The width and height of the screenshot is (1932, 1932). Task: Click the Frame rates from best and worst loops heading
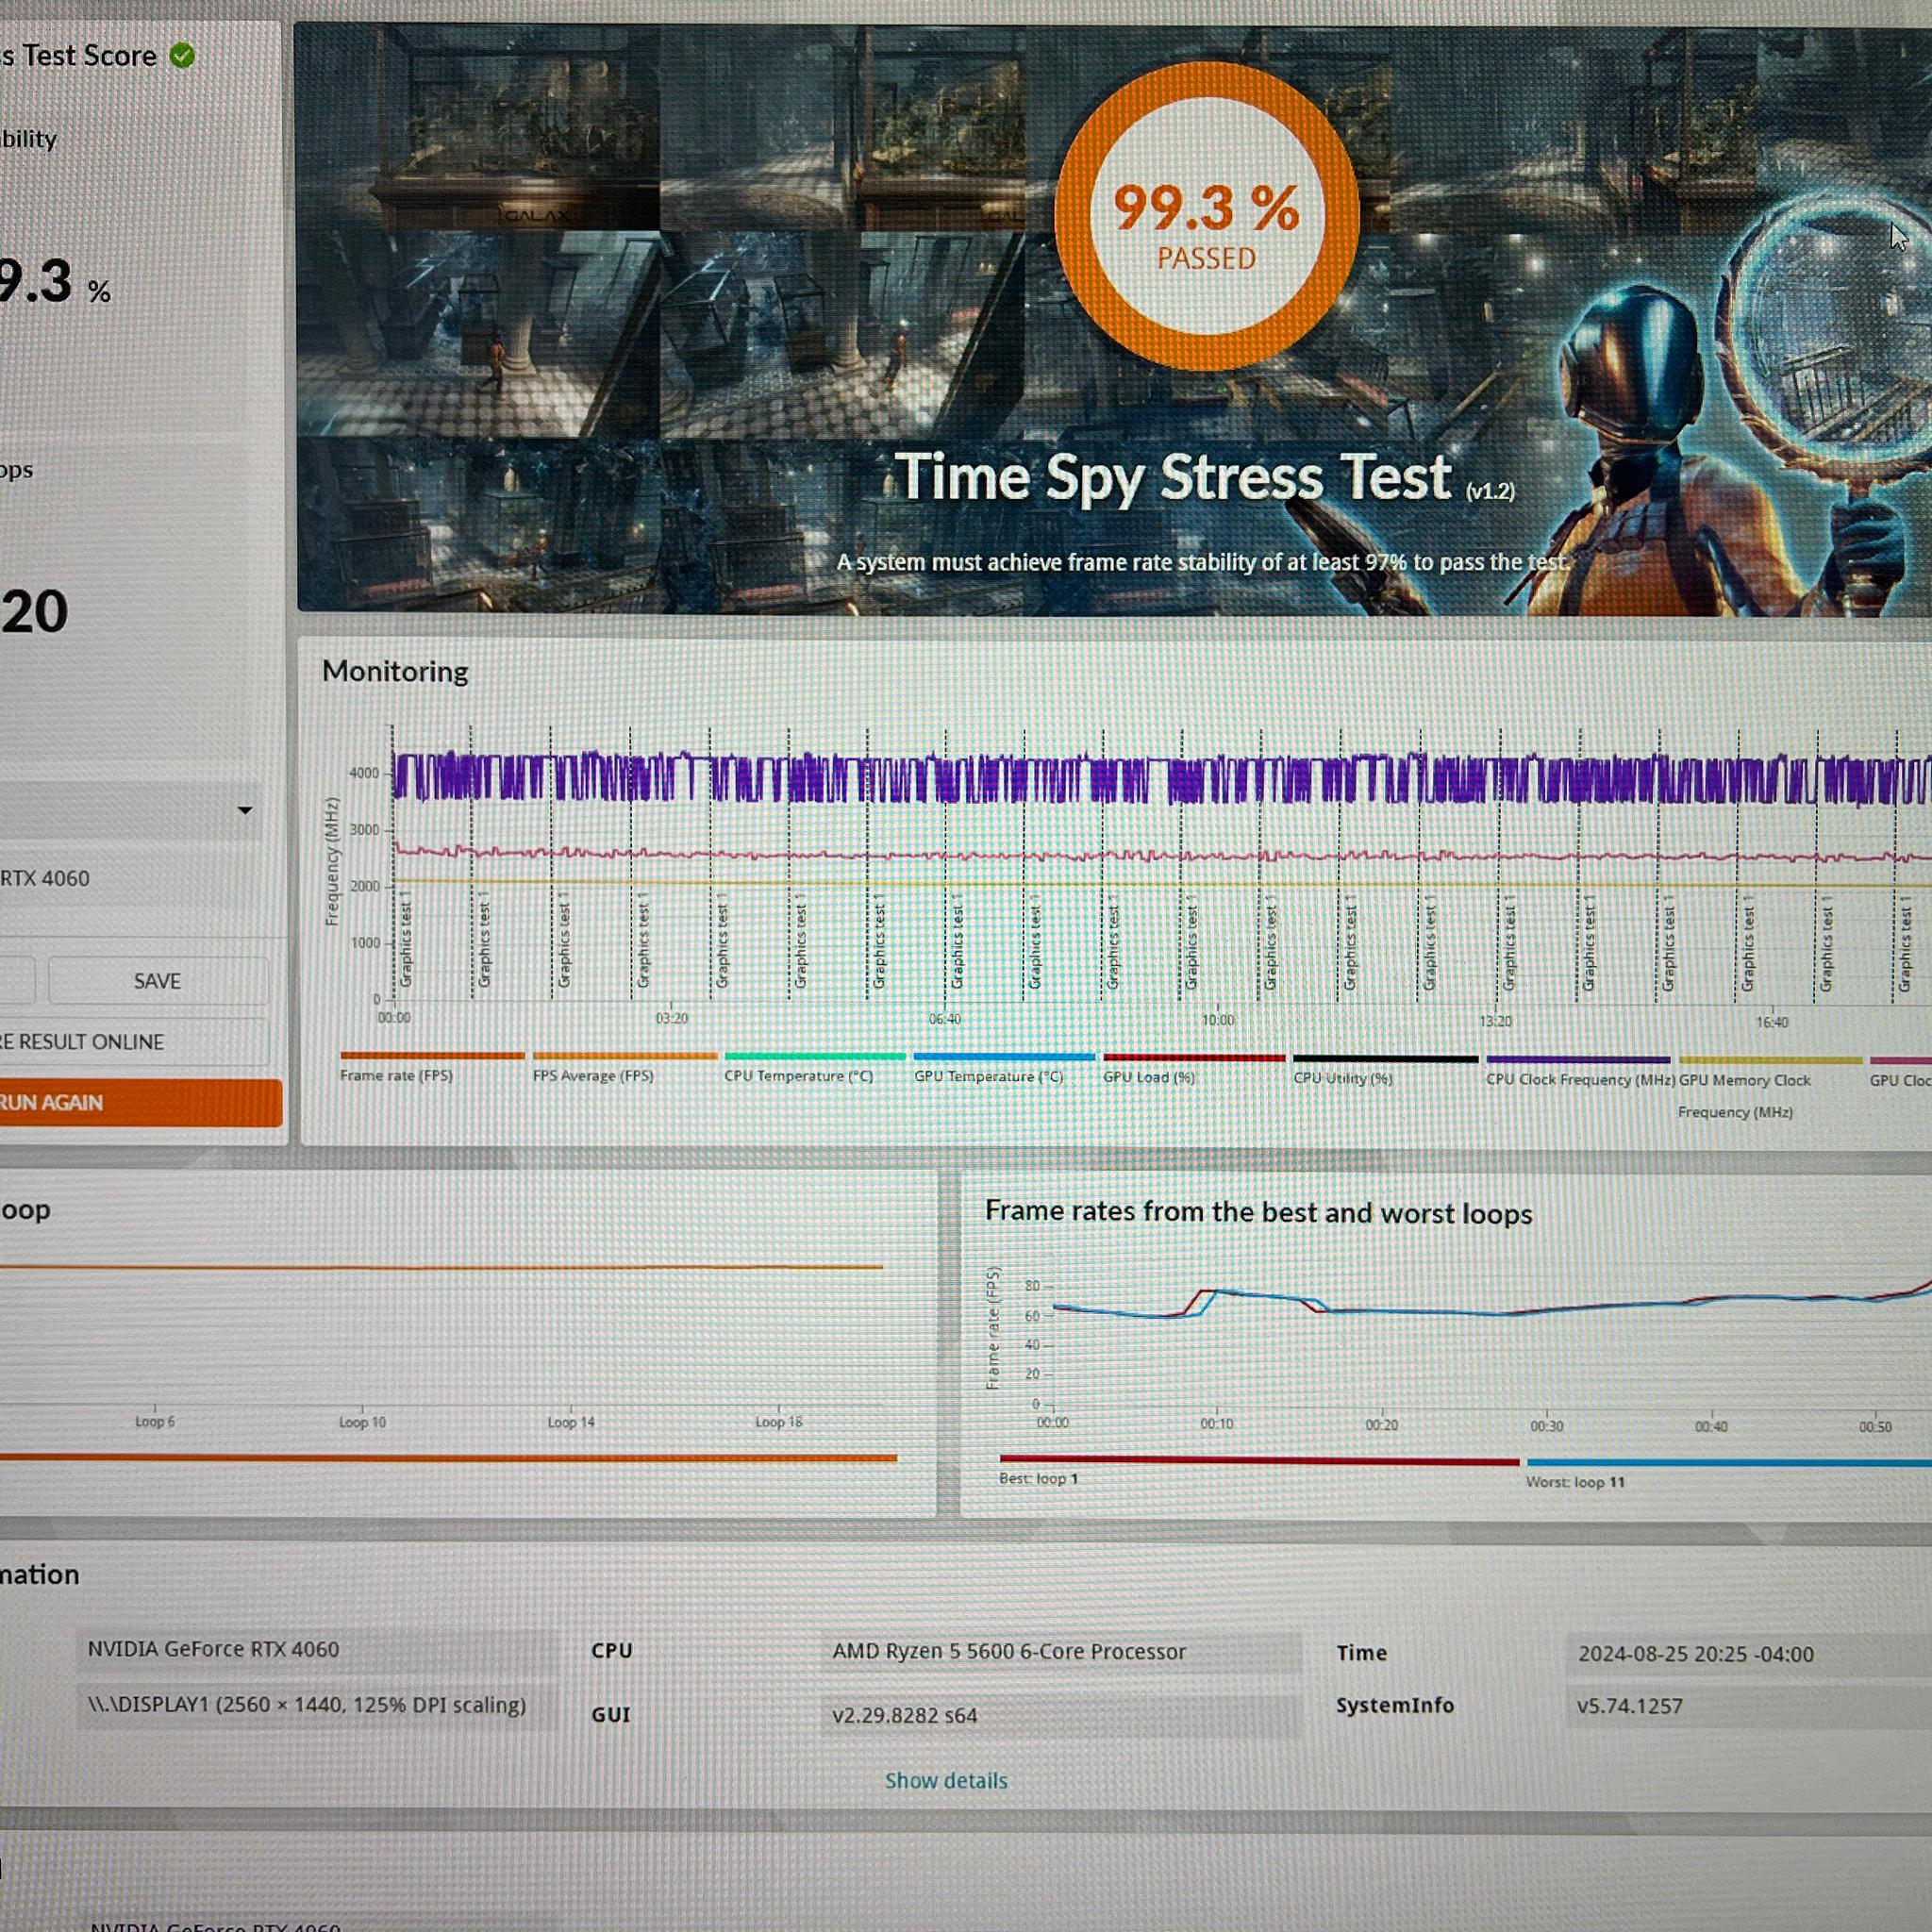pyautogui.click(x=1258, y=1212)
